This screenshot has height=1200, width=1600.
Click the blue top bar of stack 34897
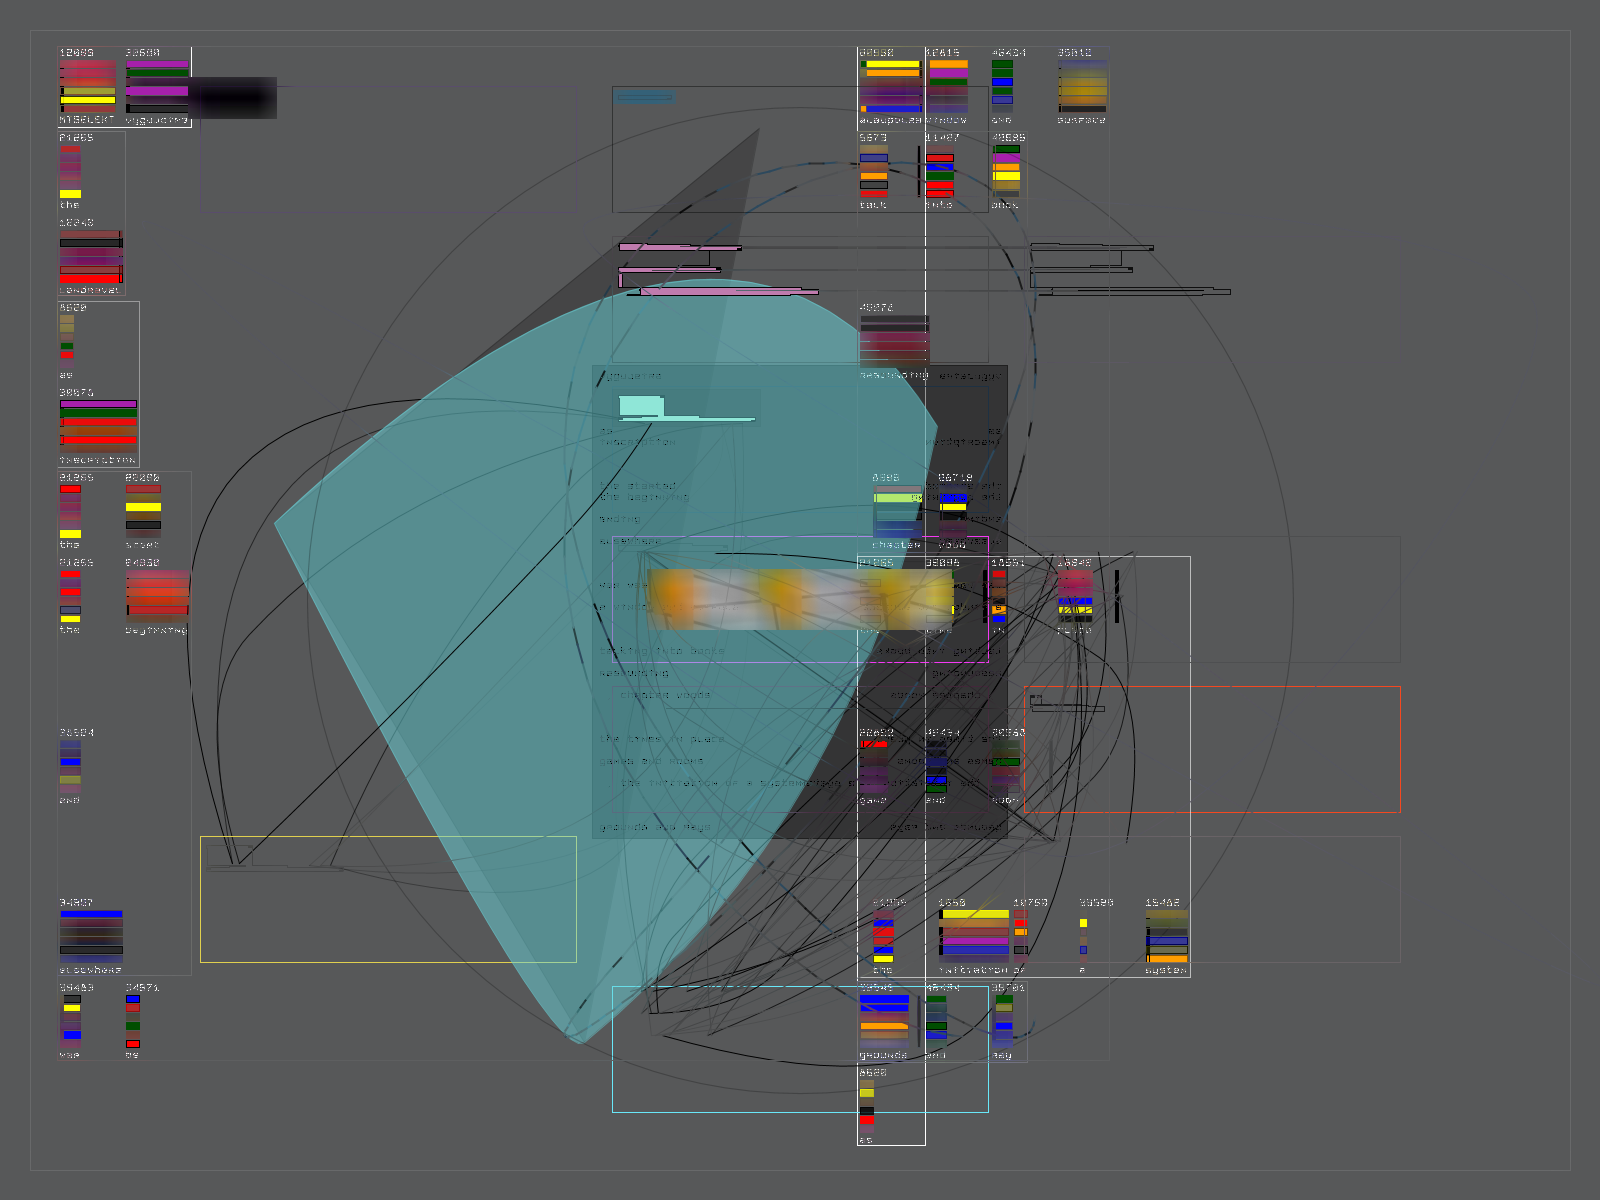(91, 914)
